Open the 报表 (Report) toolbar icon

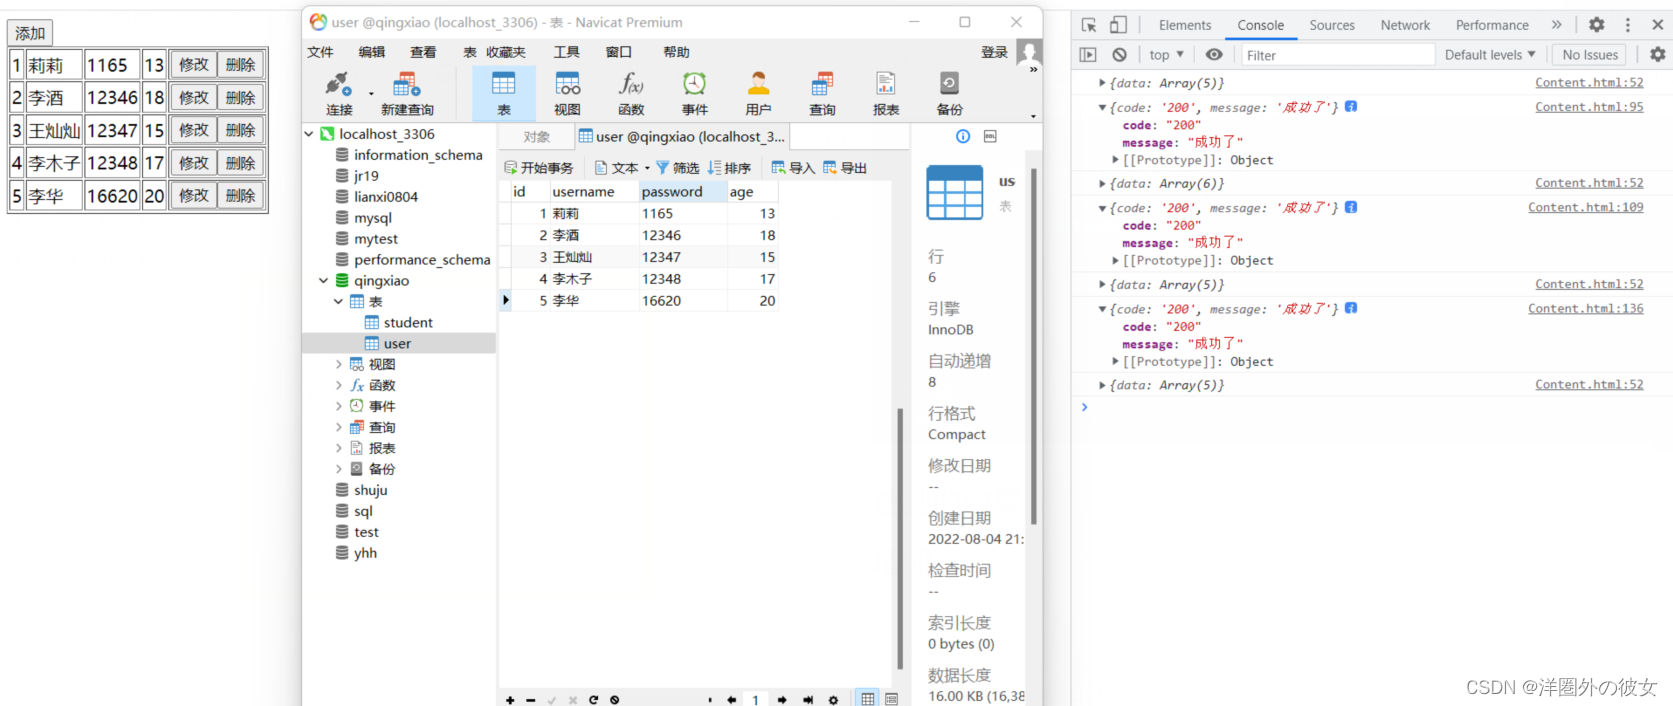coord(886,94)
